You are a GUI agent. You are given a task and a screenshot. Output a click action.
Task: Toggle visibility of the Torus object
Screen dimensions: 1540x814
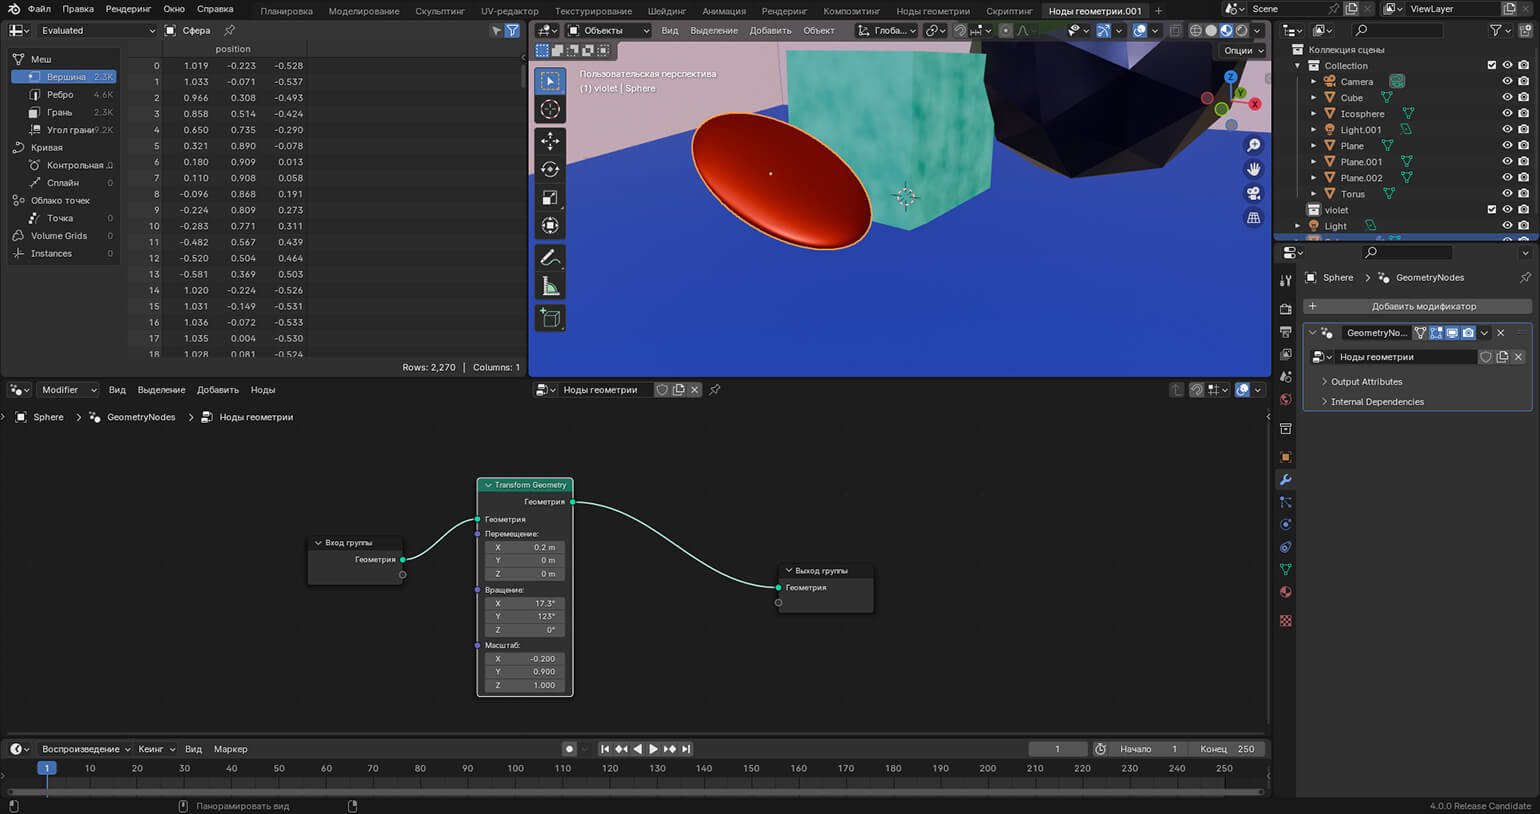pyautogui.click(x=1507, y=194)
